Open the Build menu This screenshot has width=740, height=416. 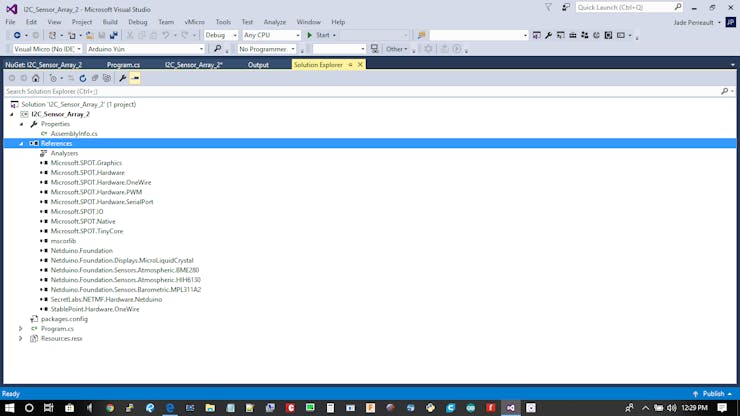coord(110,22)
